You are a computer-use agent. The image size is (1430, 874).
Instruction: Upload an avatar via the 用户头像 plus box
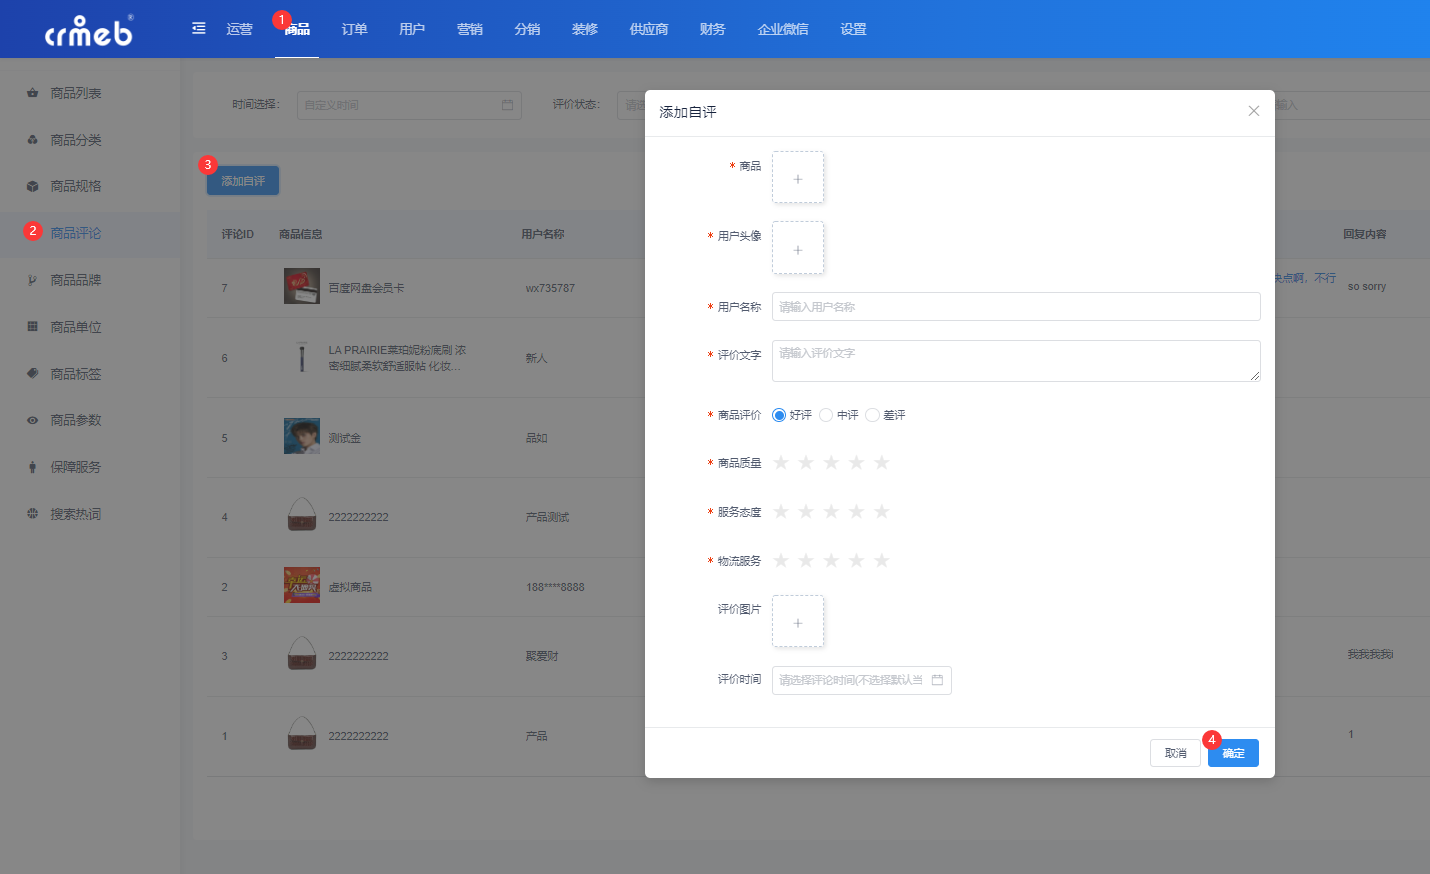coord(798,248)
